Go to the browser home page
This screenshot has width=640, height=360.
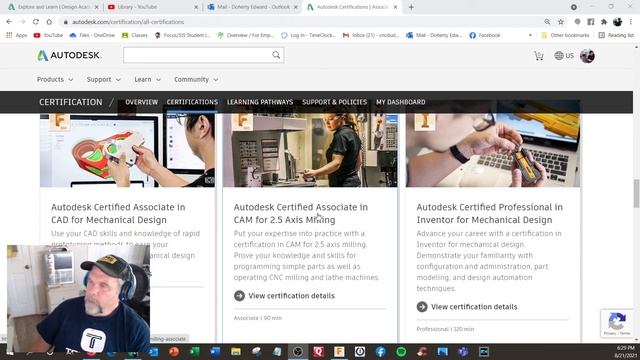click(x=49, y=22)
